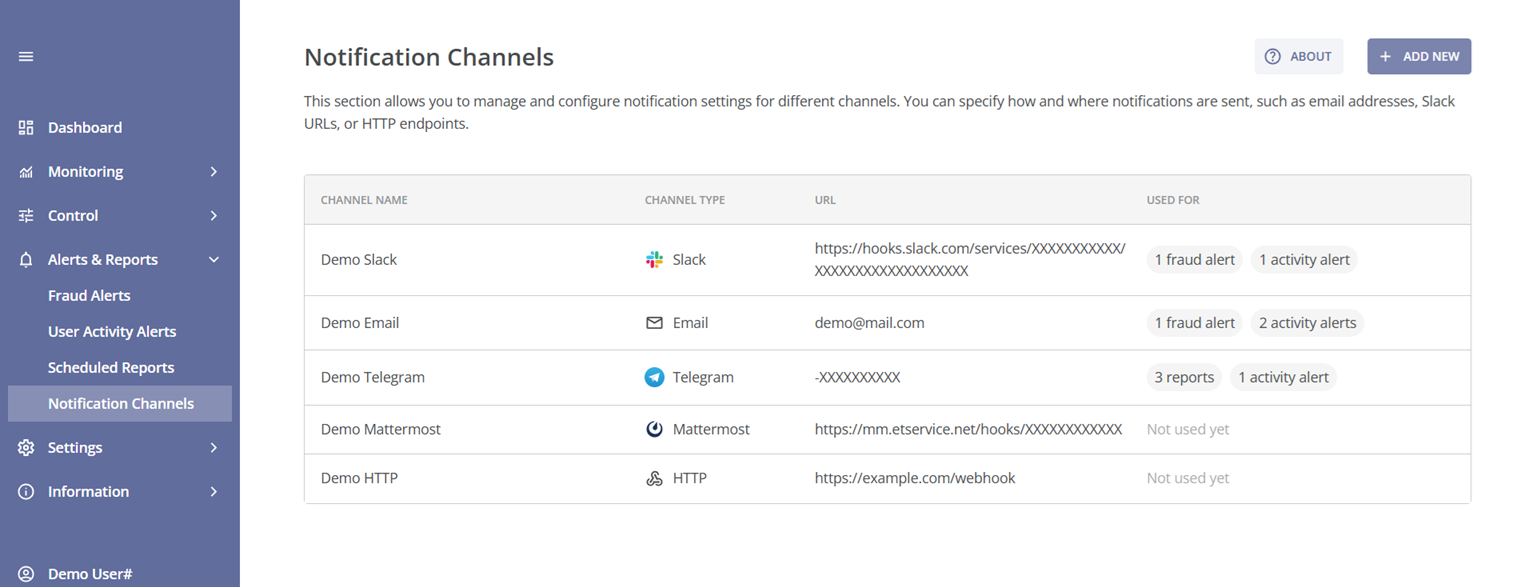The height and width of the screenshot is (587, 1519).
Task: Click the 2 activity alerts badge for Demo Email
Action: 1307,322
